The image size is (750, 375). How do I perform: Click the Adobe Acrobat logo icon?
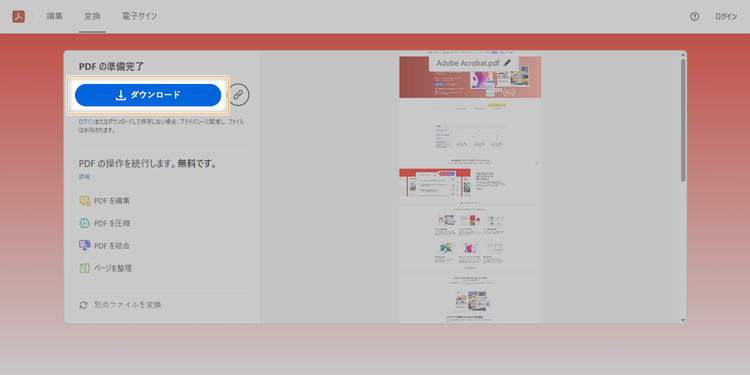19,16
